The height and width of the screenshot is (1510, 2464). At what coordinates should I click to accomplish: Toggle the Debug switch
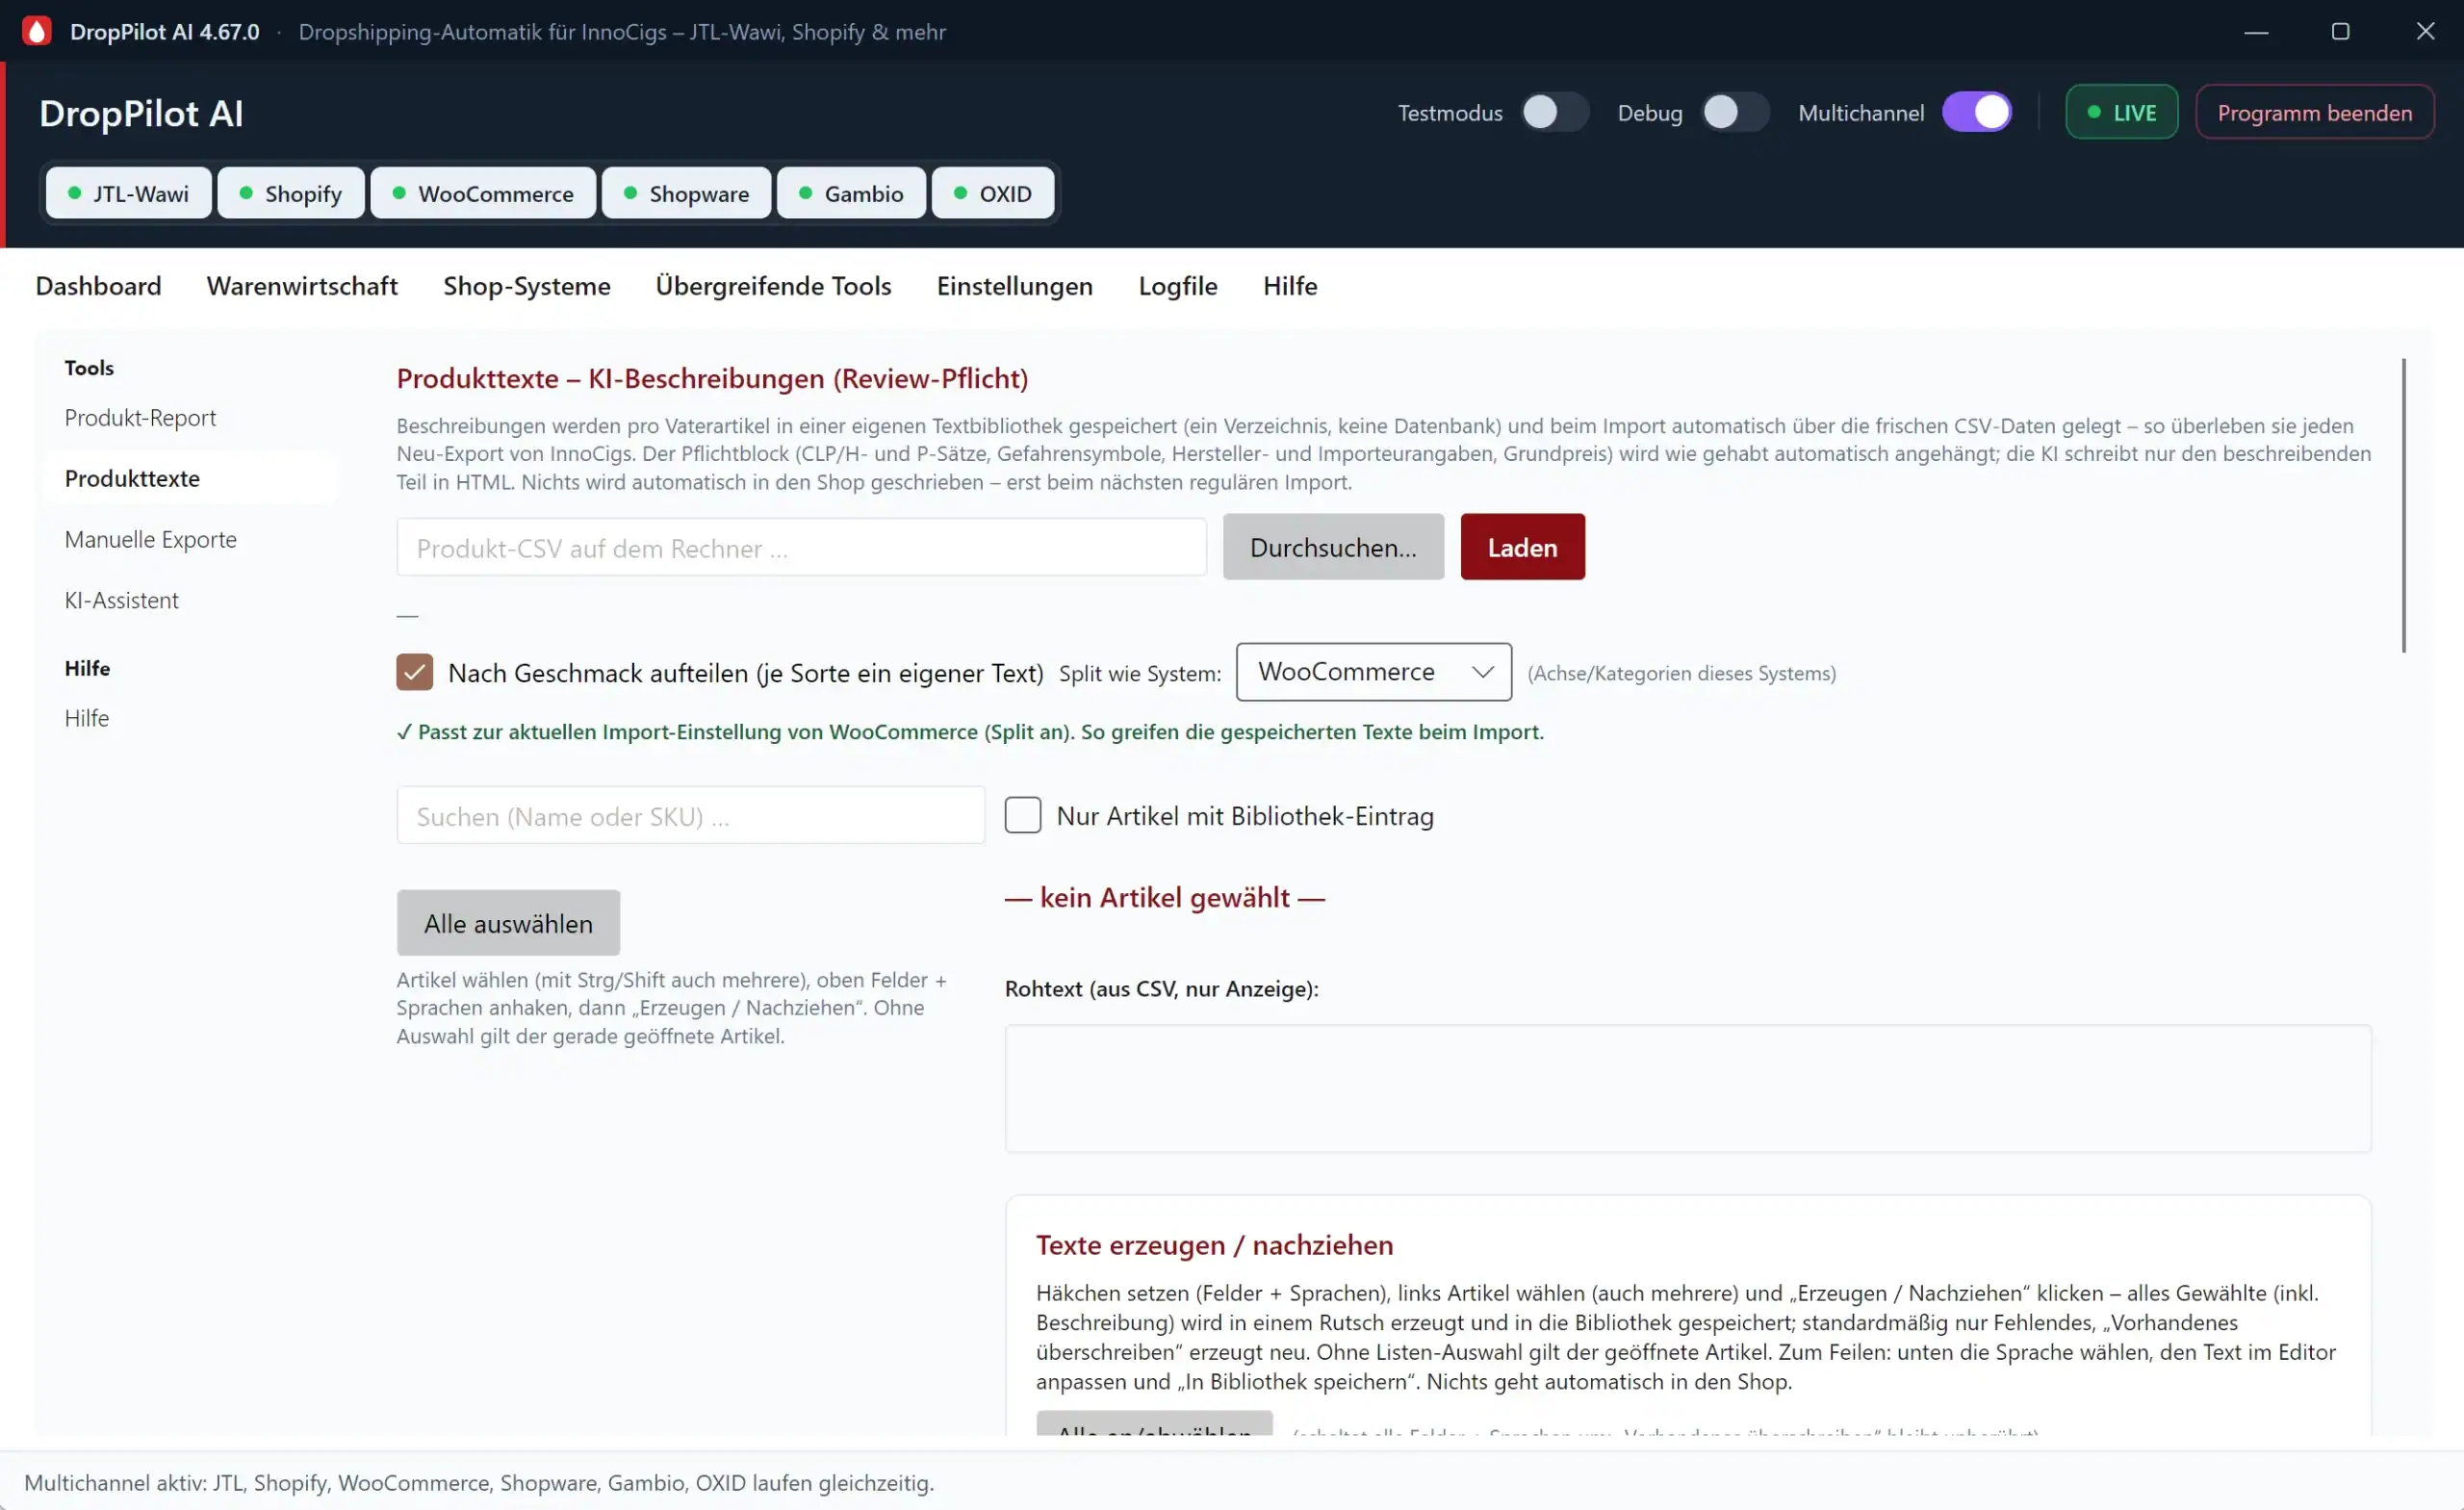(x=1735, y=112)
